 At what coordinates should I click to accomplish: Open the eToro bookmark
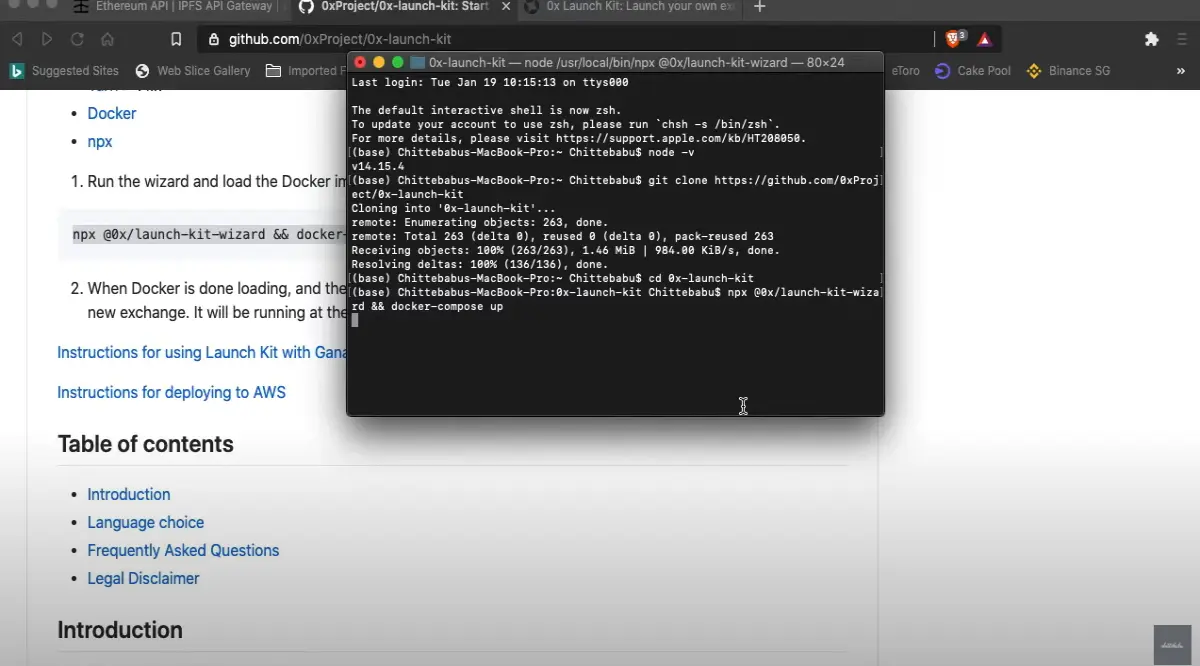pos(905,71)
